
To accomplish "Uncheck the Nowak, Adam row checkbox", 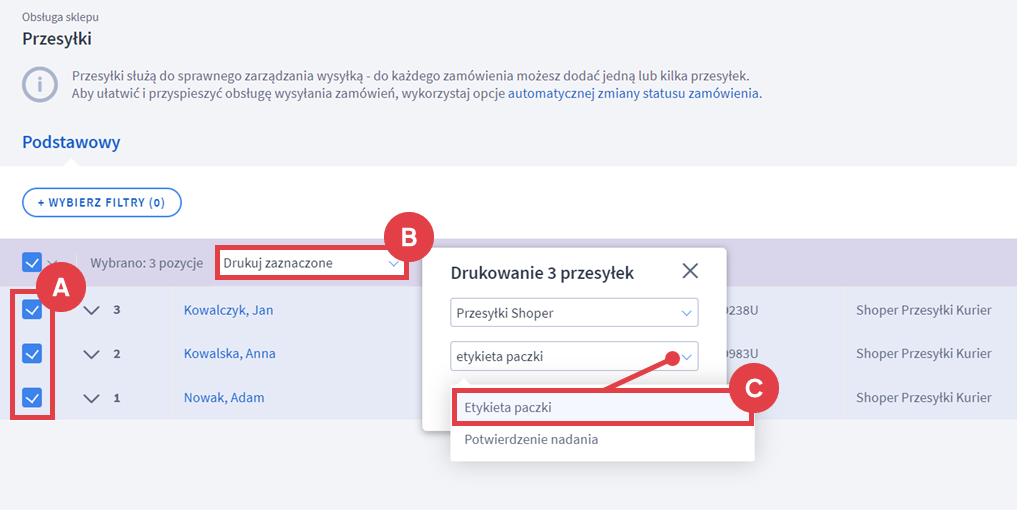I will coord(32,397).
